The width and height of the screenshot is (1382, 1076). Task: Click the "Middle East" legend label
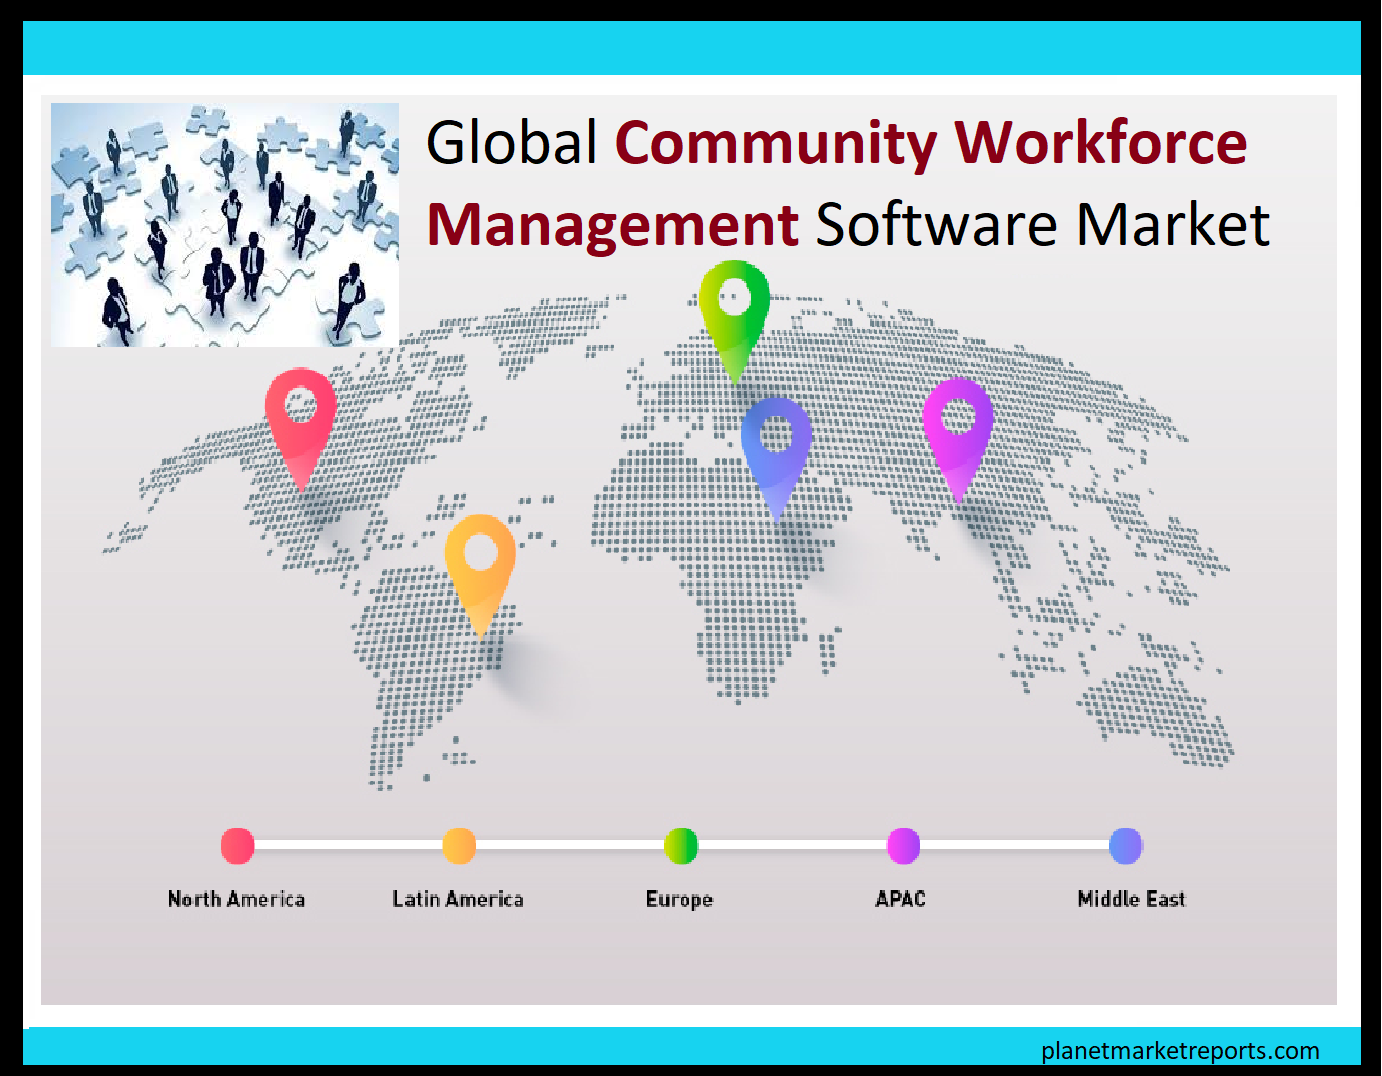coord(1131,899)
